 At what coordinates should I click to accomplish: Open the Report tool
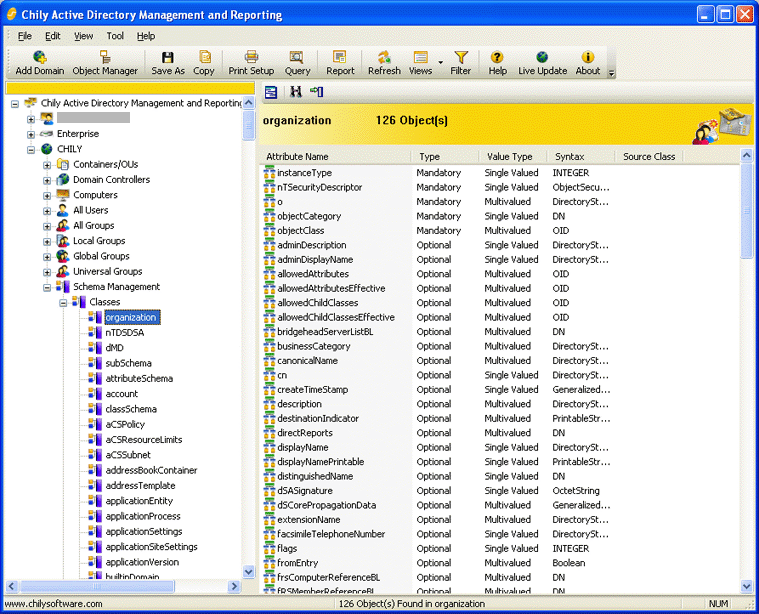pos(340,63)
